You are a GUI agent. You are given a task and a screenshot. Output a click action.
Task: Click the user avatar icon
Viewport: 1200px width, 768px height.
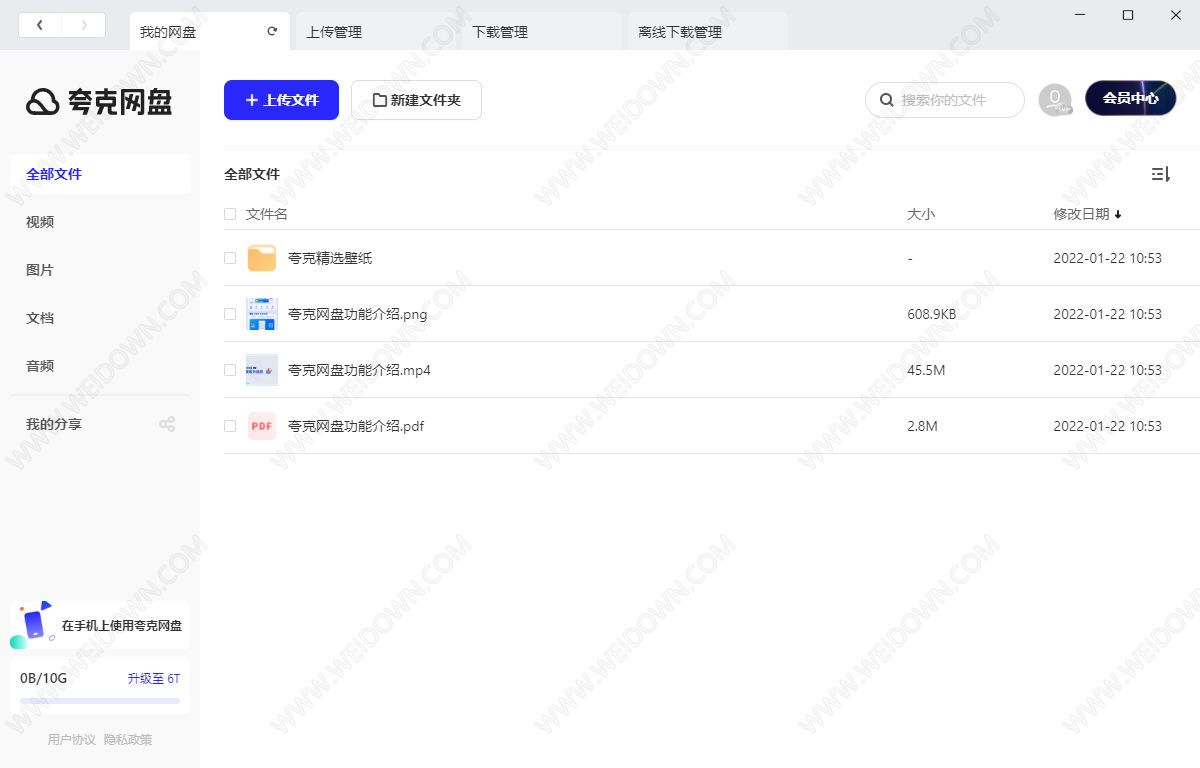tap(1054, 99)
